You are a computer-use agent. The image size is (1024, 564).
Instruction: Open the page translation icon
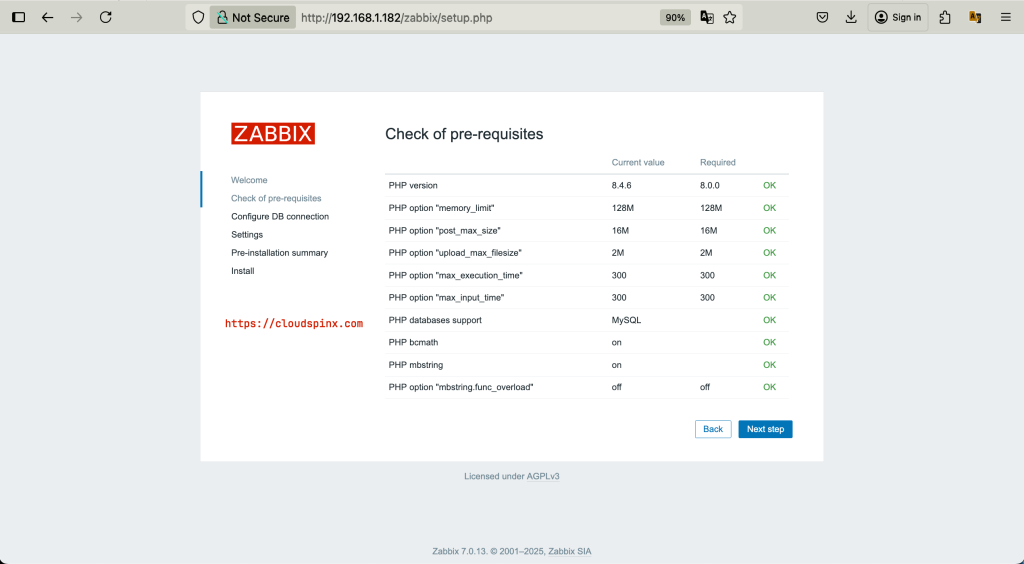click(x=707, y=18)
